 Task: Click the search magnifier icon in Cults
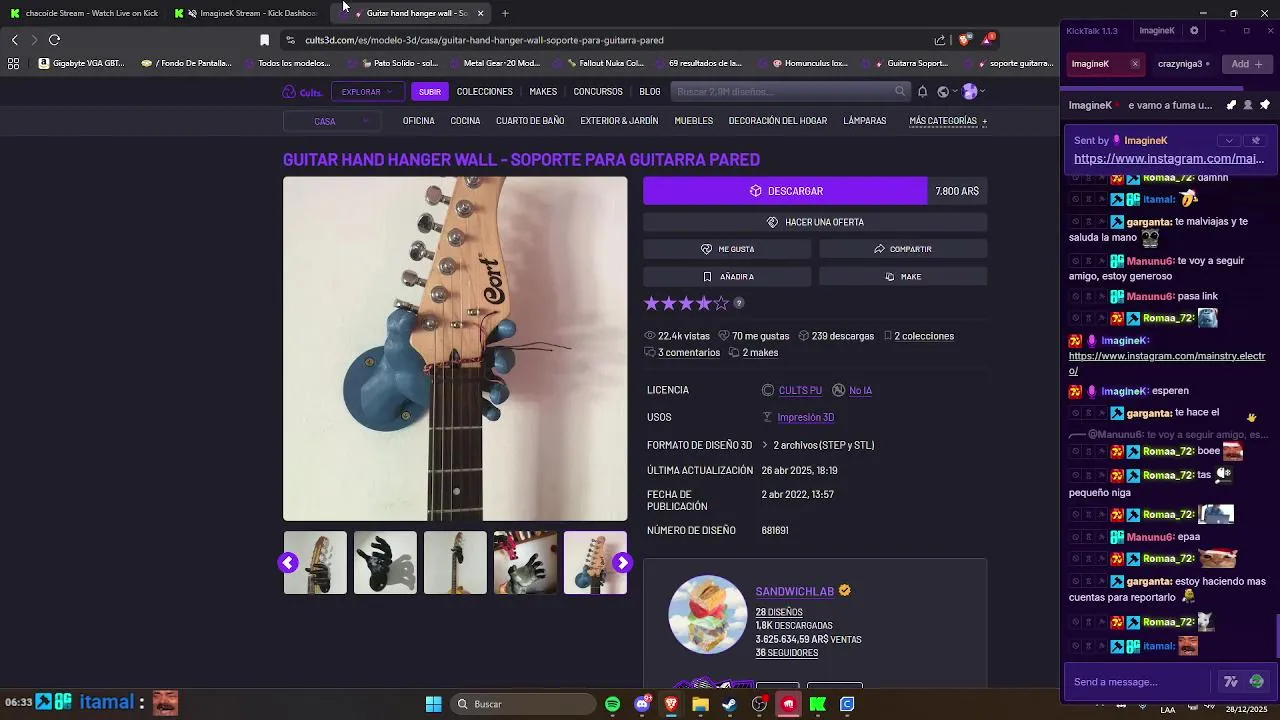tap(900, 92)
